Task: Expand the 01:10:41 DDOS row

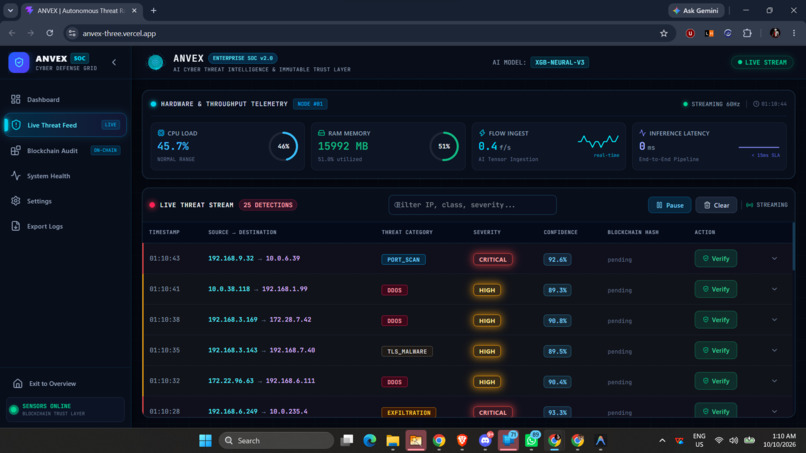Action: (x=774, y=289)
